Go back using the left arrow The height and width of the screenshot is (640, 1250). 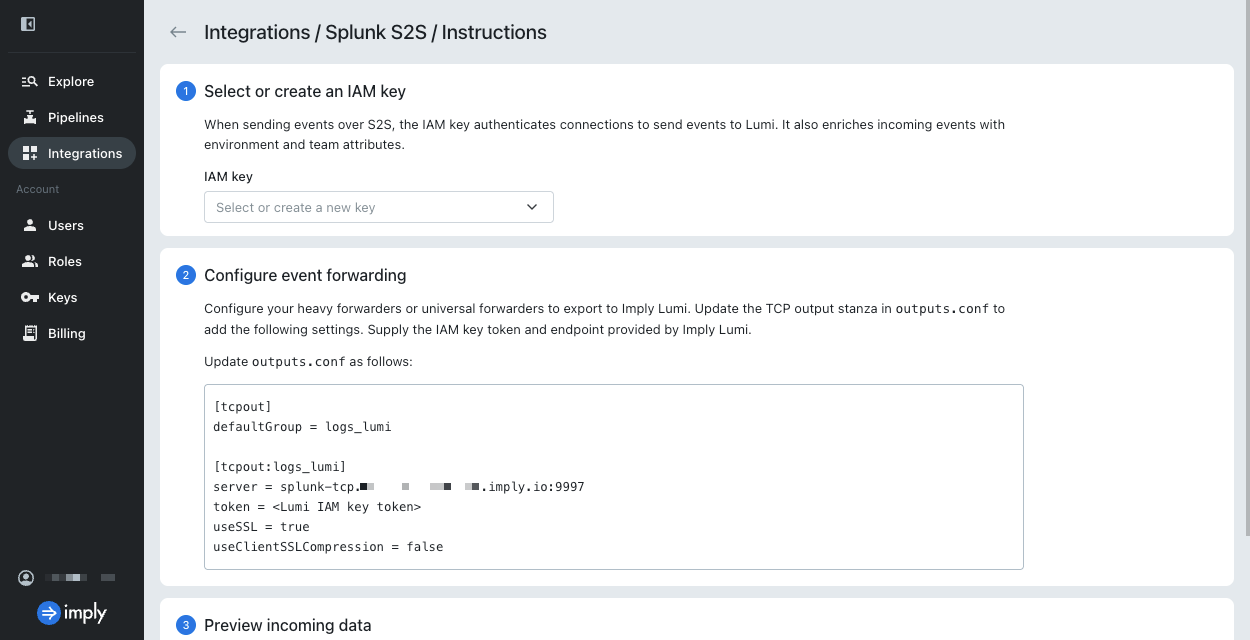coord(178,32)
